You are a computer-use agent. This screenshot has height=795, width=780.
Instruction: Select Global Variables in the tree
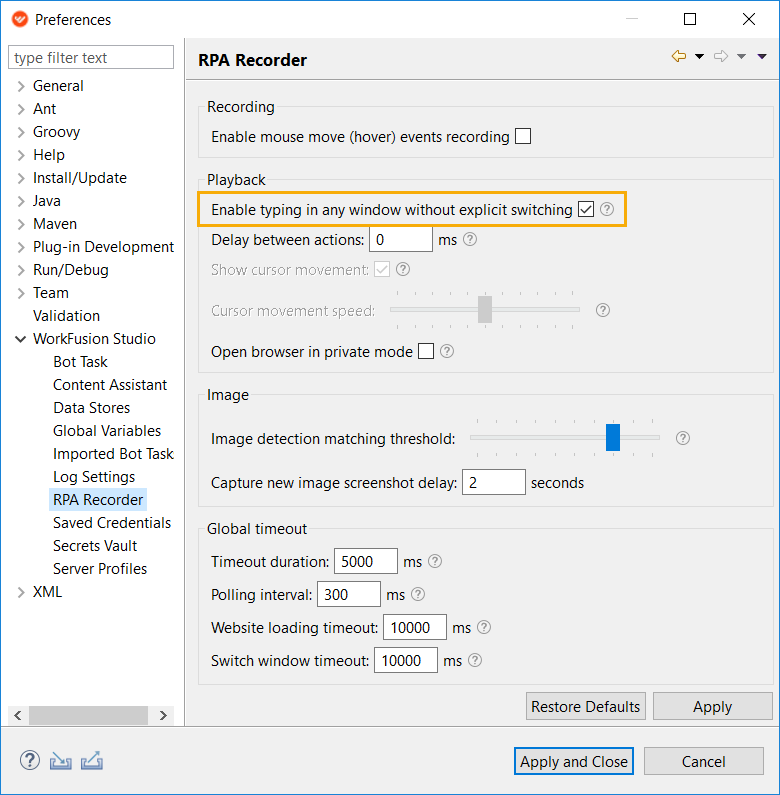(107, 431)
